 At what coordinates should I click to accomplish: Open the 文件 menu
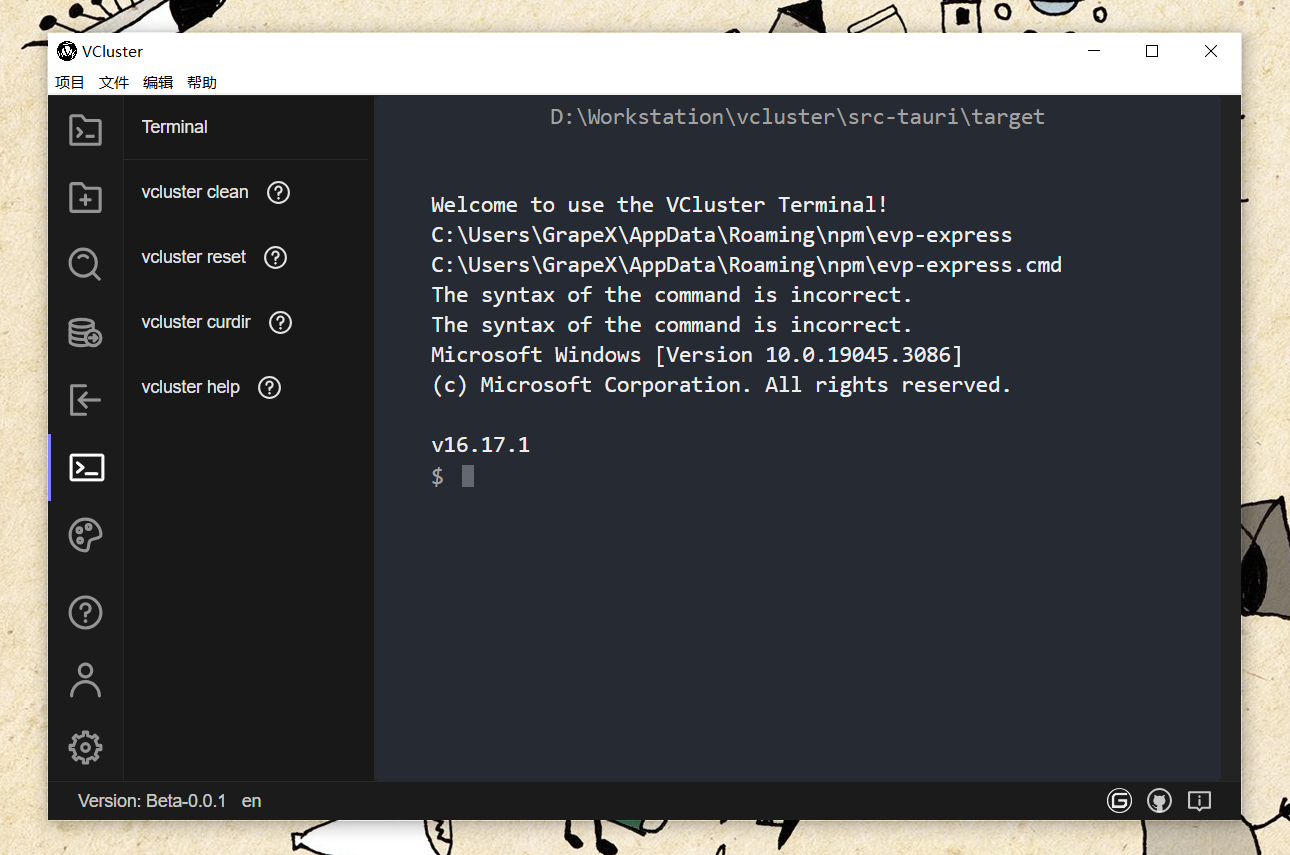114,83
